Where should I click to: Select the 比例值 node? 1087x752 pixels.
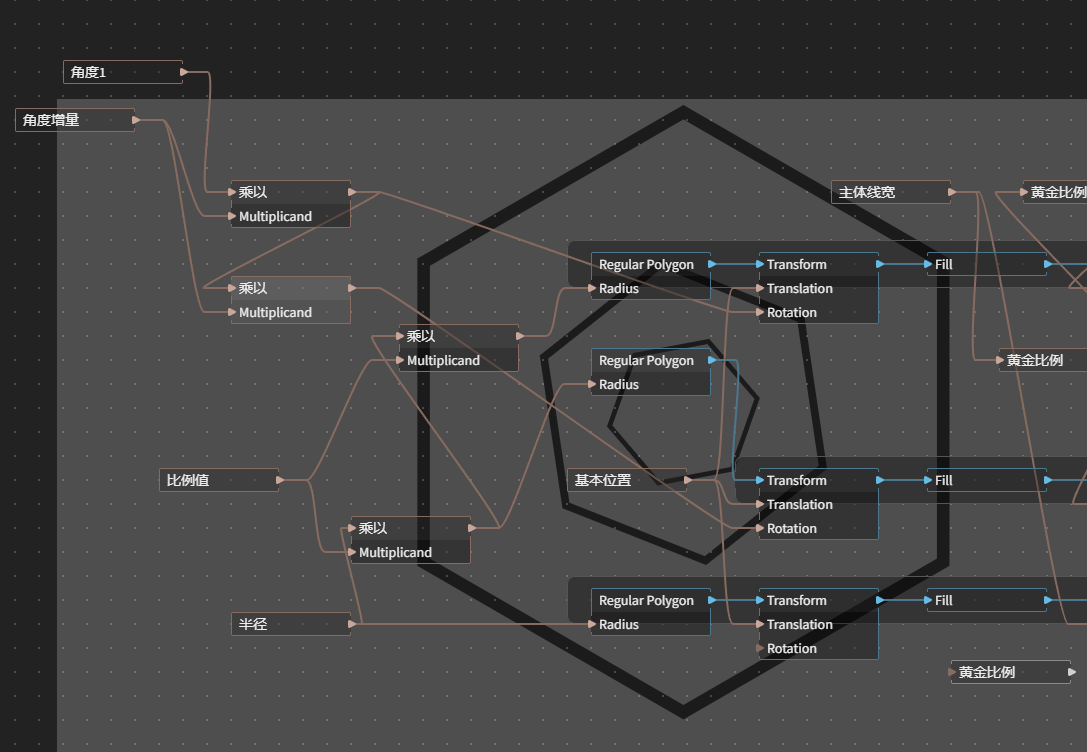[219, 480]
